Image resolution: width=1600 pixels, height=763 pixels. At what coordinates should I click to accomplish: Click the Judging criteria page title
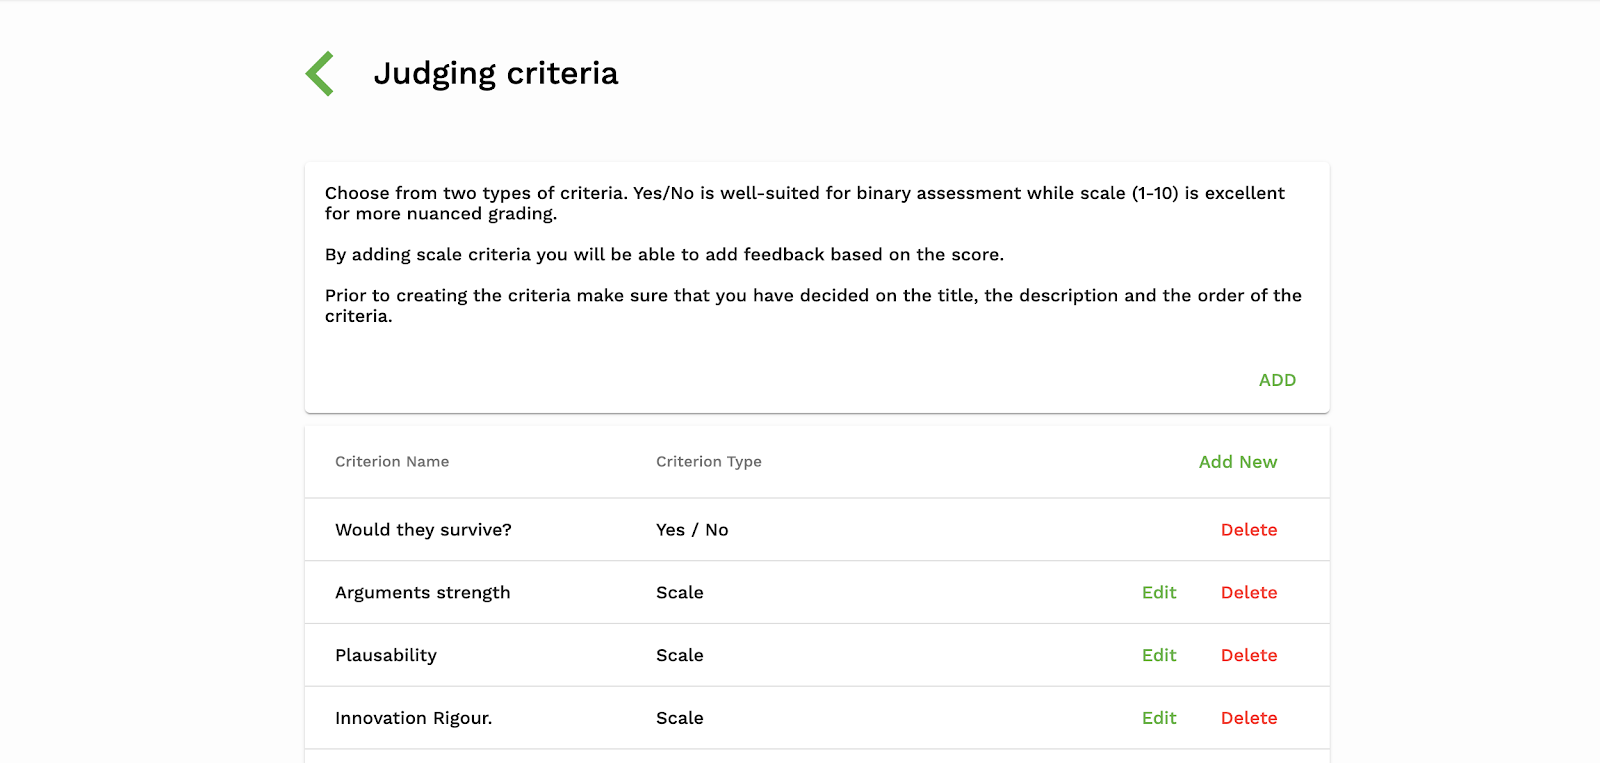click(496, 74)
